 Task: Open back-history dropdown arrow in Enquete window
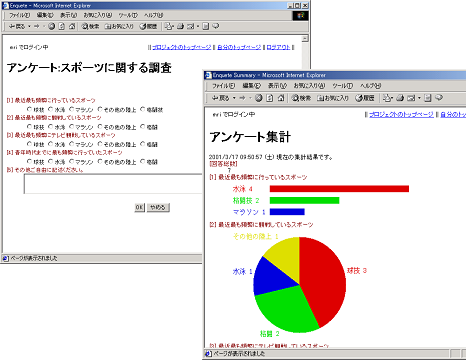[29, 26]
